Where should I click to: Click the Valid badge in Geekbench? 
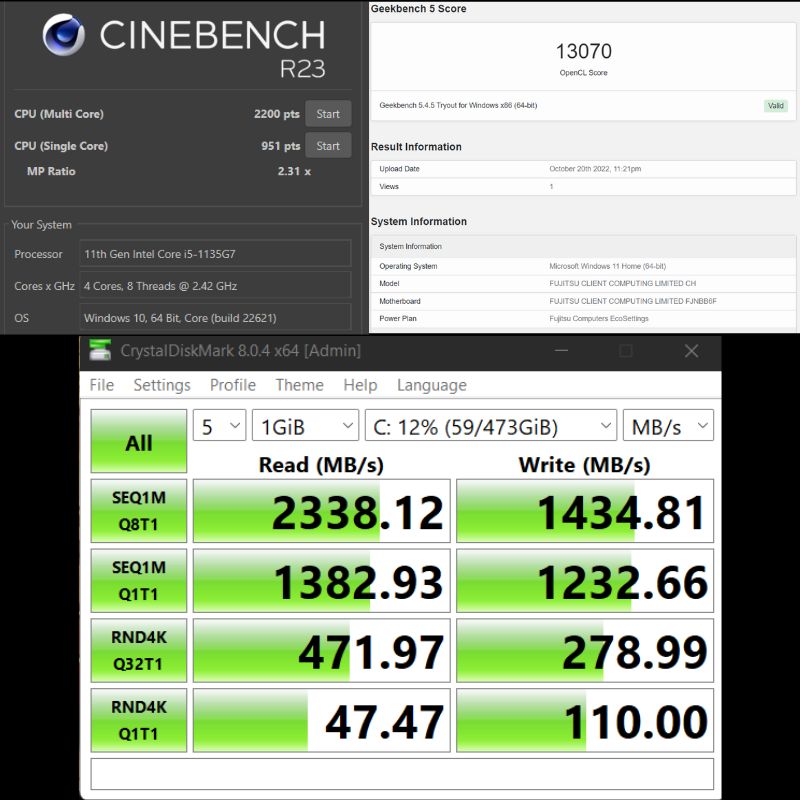[x=776, y=106]
